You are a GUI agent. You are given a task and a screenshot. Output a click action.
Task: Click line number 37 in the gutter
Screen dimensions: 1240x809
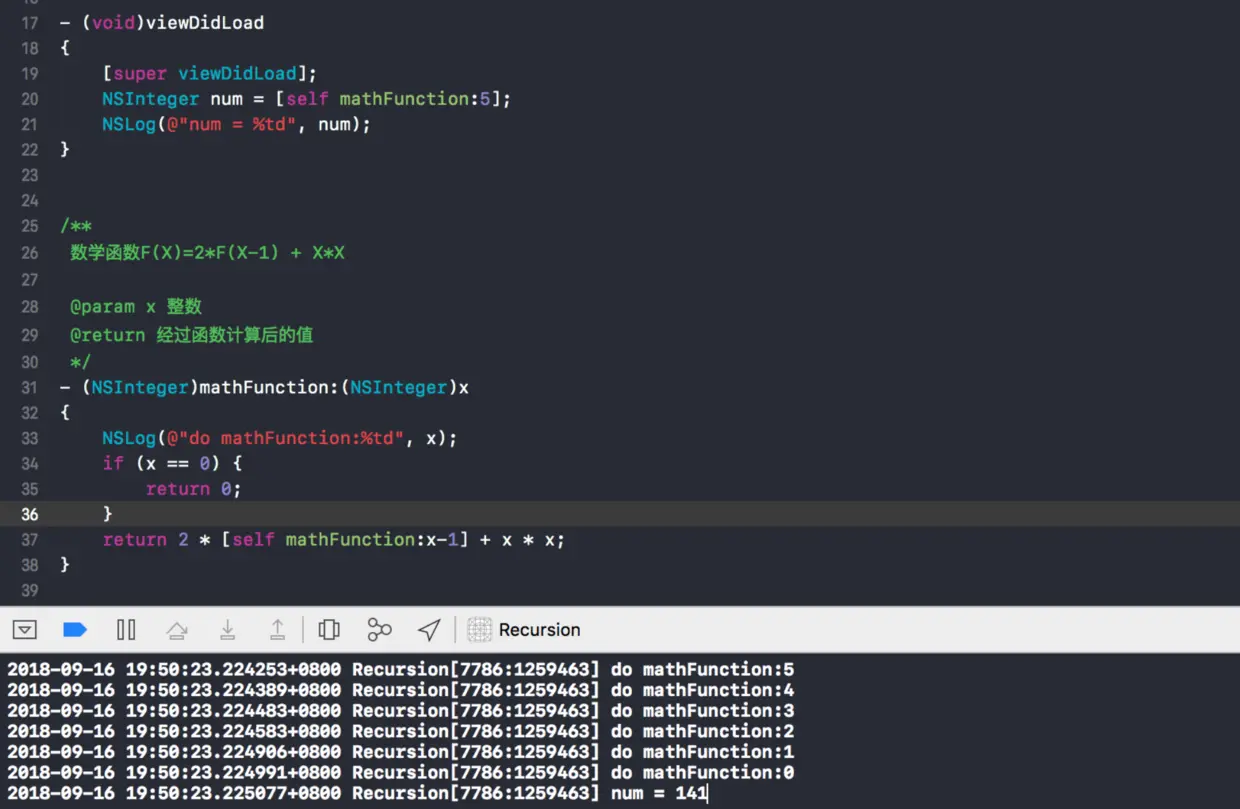[29, 540]
